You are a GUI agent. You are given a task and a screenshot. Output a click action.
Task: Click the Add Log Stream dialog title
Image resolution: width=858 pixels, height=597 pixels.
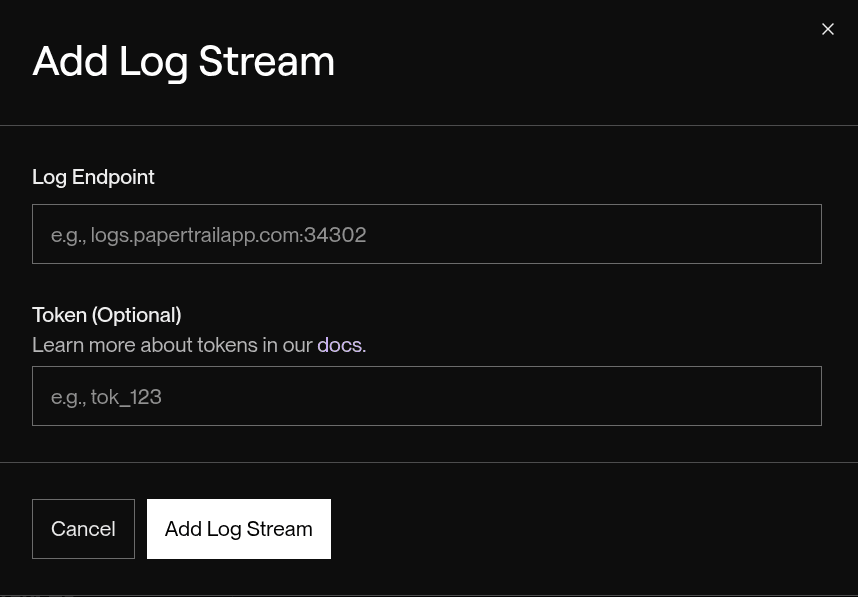click(x=183, y=61)
